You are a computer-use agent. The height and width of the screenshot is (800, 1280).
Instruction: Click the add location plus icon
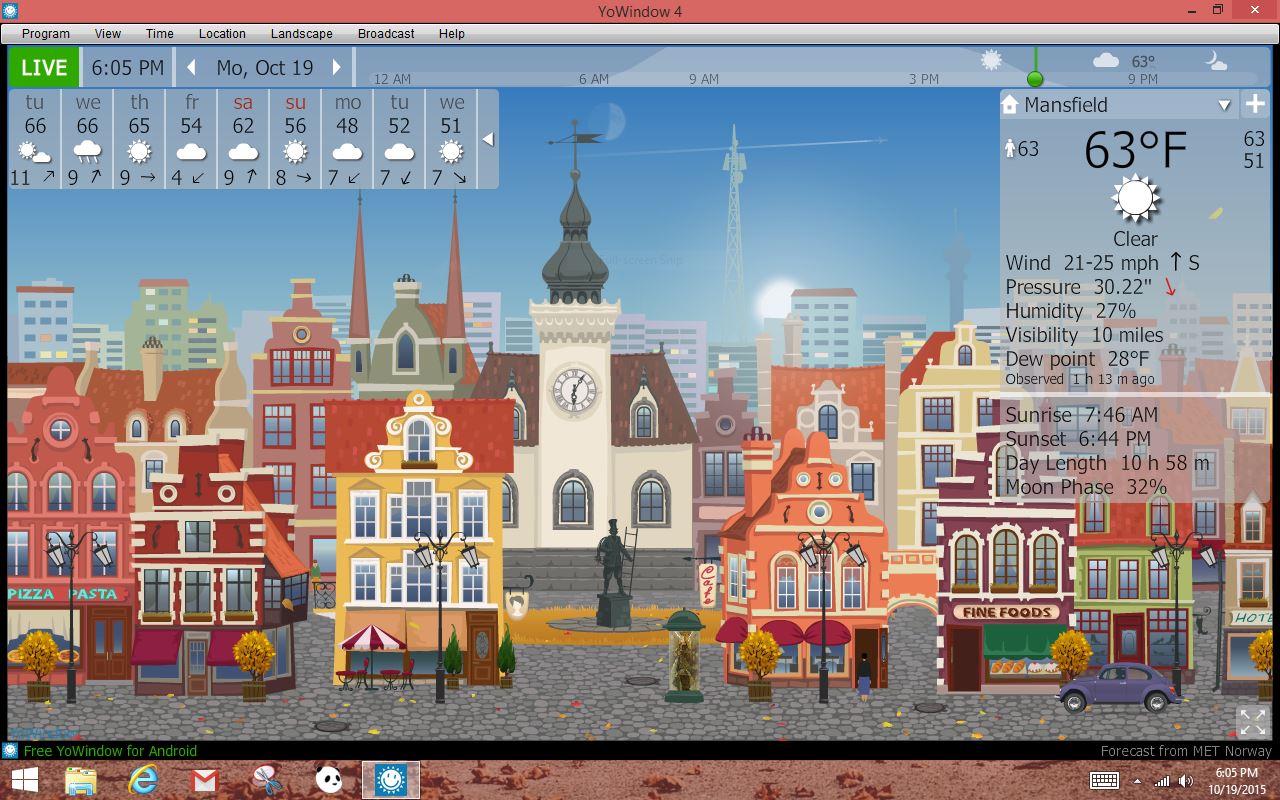pos(1254,104)
